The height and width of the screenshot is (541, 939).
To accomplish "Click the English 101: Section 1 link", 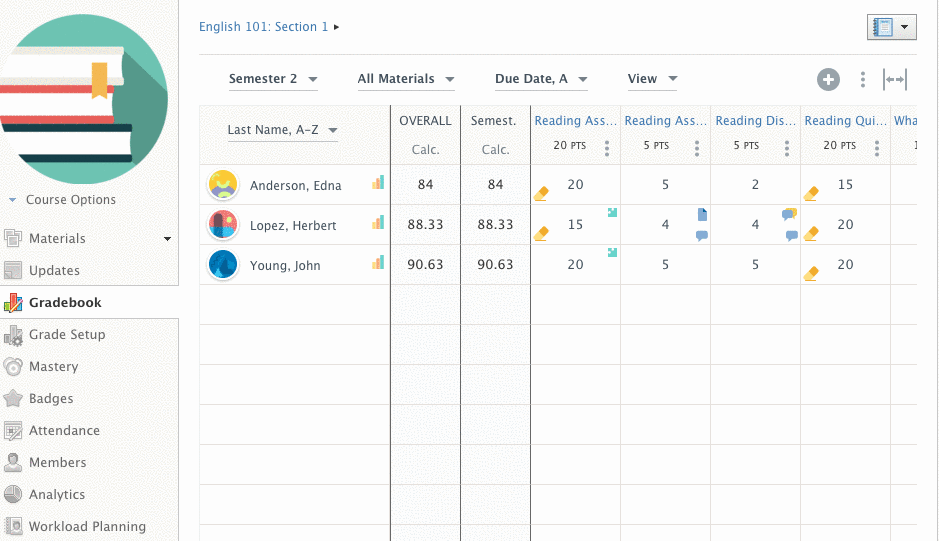I will pyautogui.click(x=264, y=27).
